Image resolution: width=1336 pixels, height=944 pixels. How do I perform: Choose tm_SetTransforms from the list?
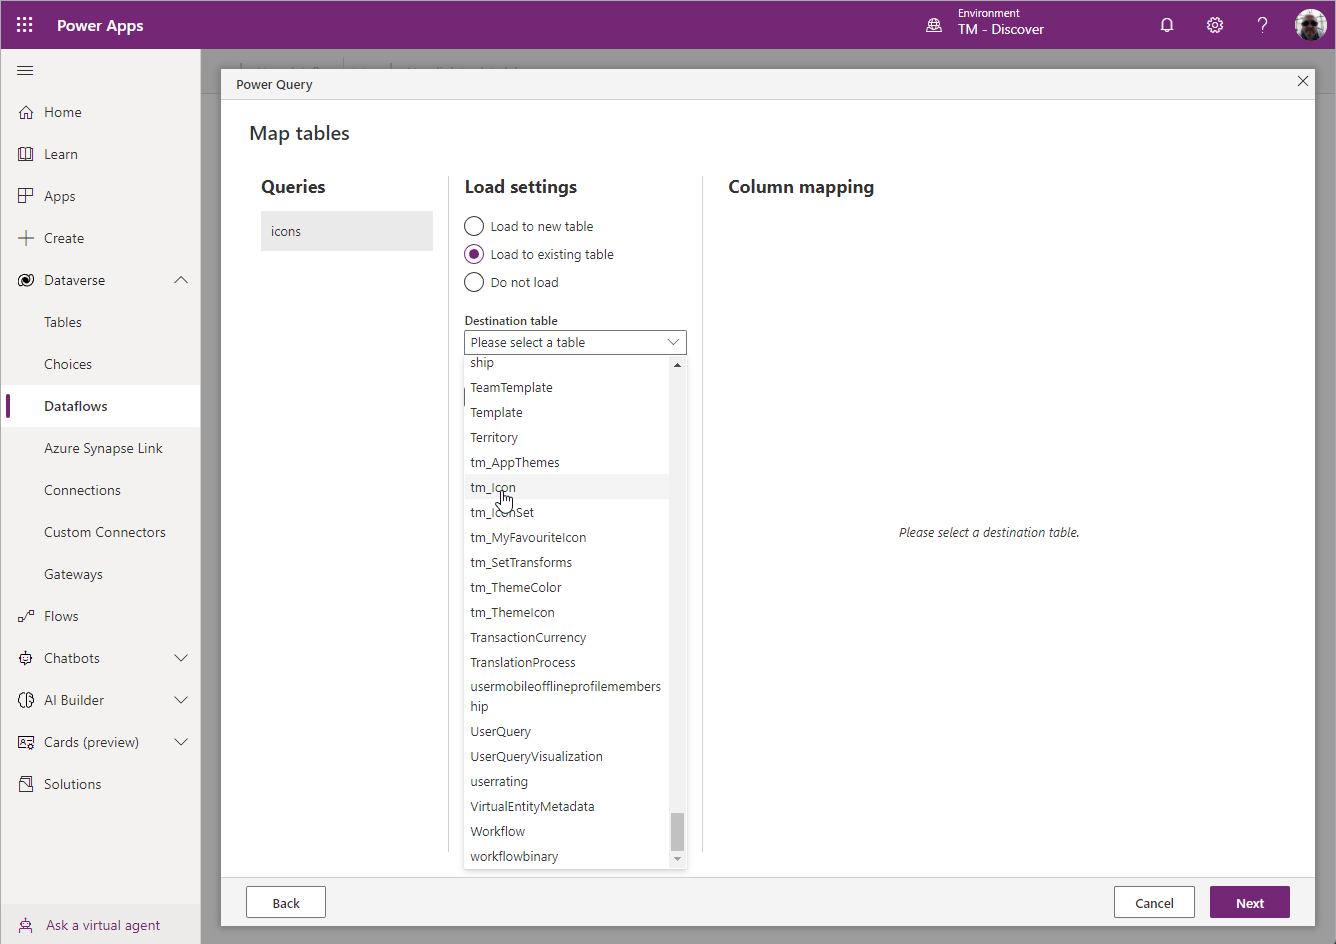point(567,562)
